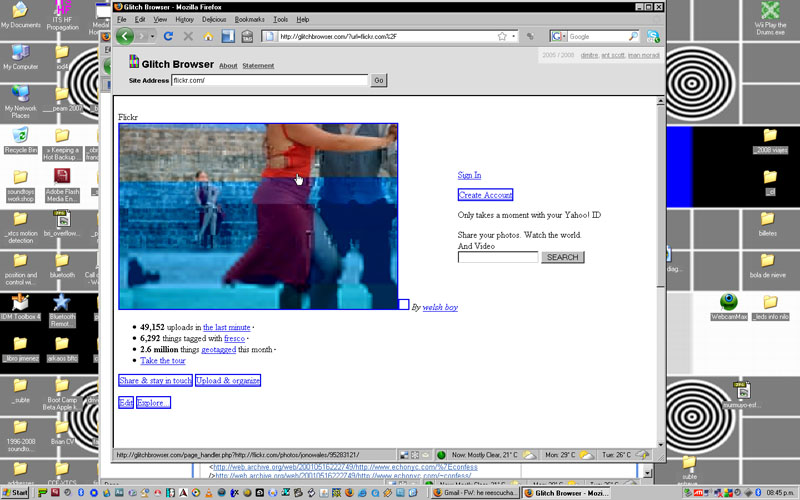Image resolution: width=800 pixels, height=500 pixels.
Task: Click the Tue 26° C storm forecast icon
Action: pyautogui.click(x=642, y=455)
